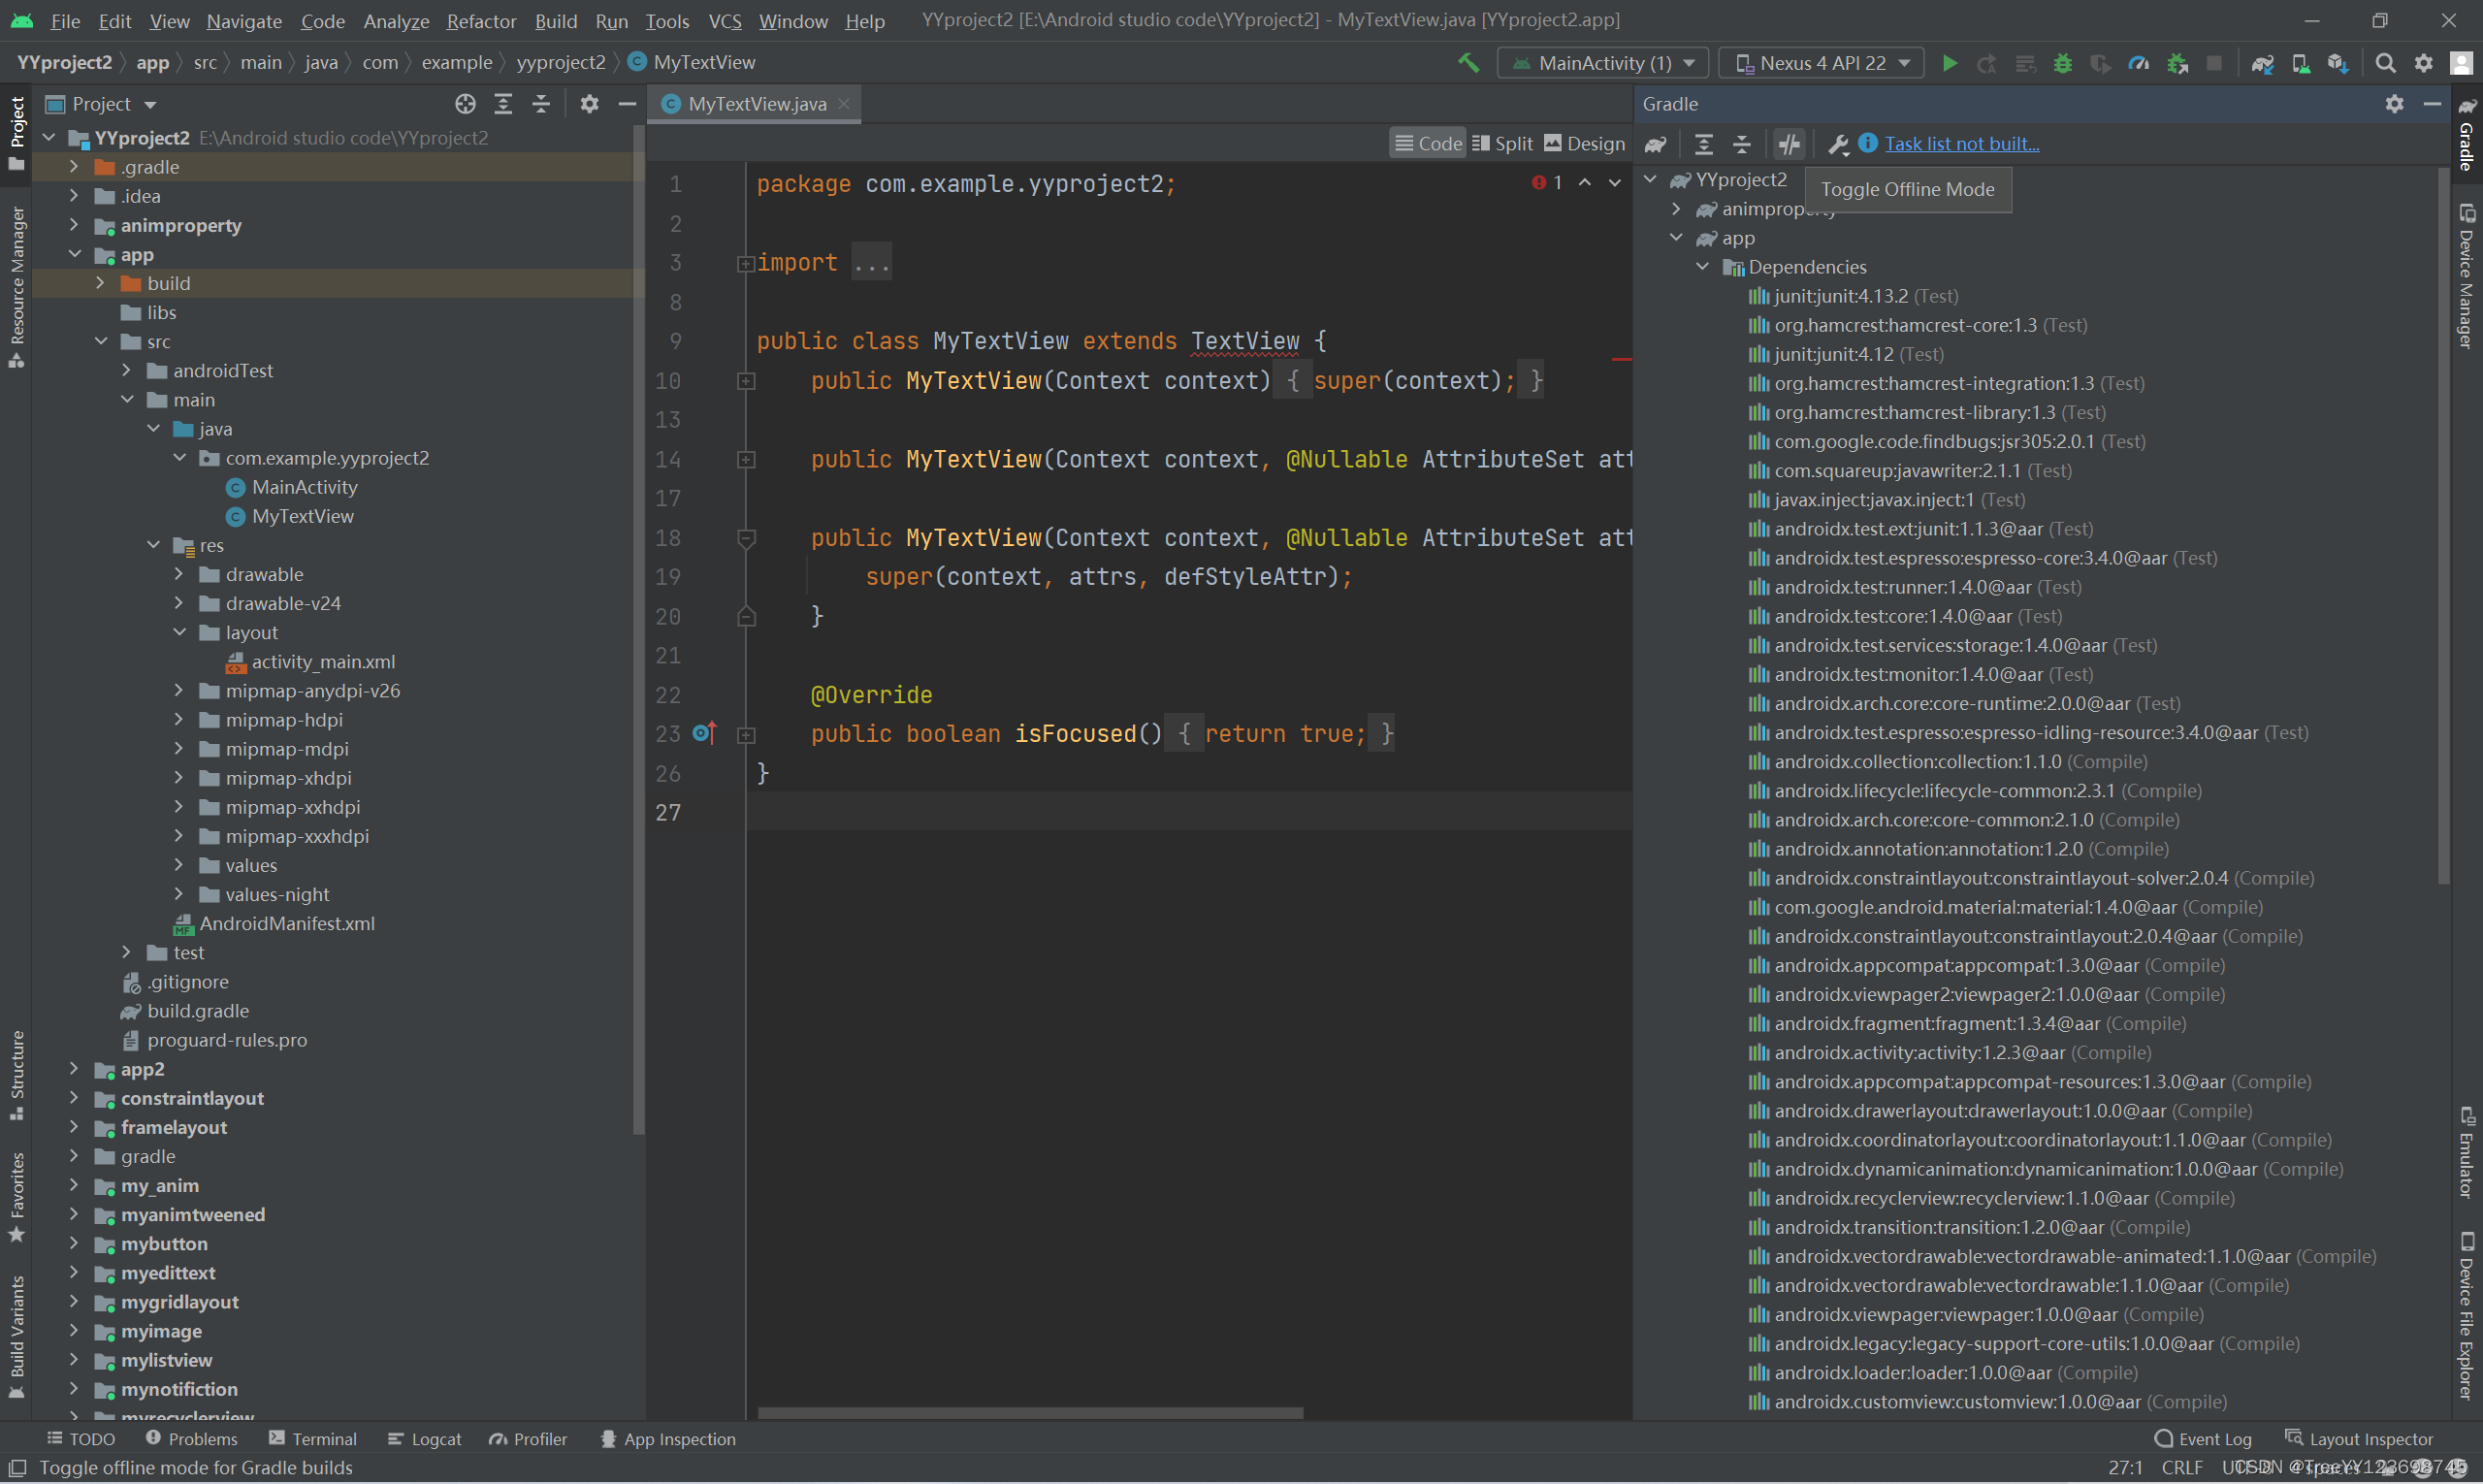Image resolution: width=2483 pixels, height=1484 pixels.
Task: Hide the Project tool window
Action: pyautogui.click(x=627, y=104)
